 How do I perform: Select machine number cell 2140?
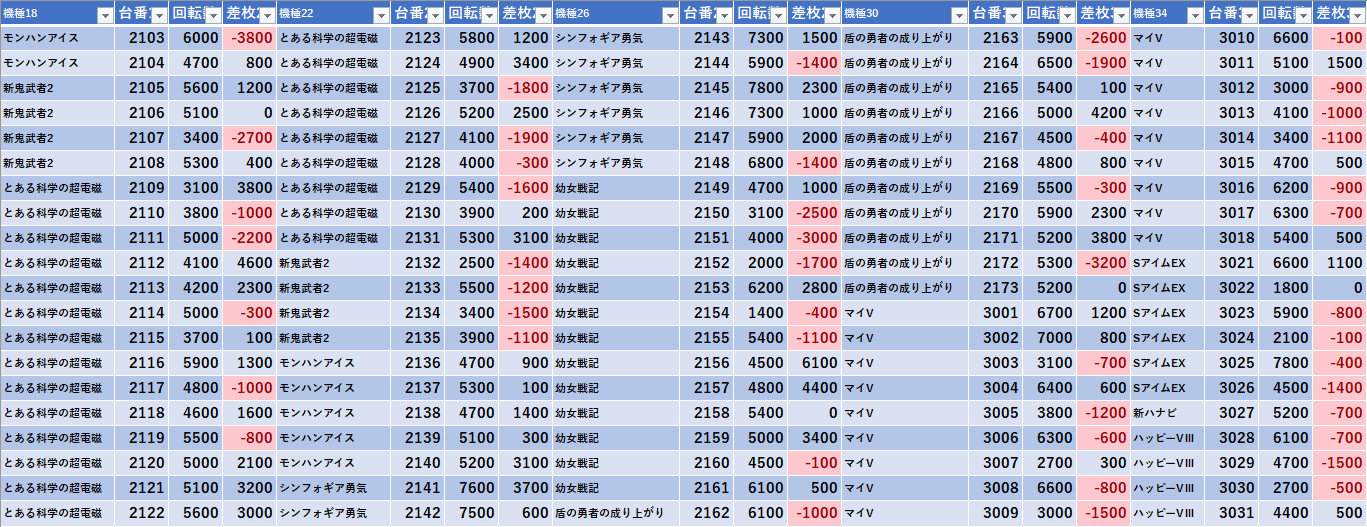[417, 463]
